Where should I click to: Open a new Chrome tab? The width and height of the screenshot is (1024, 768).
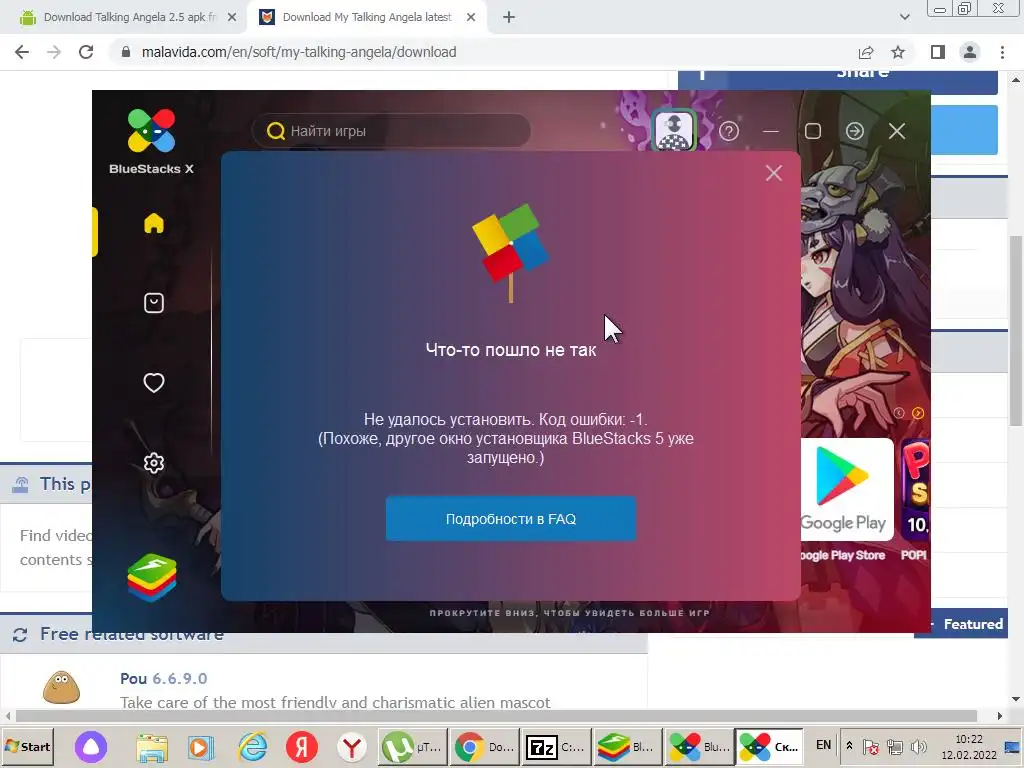coord(509,18)
